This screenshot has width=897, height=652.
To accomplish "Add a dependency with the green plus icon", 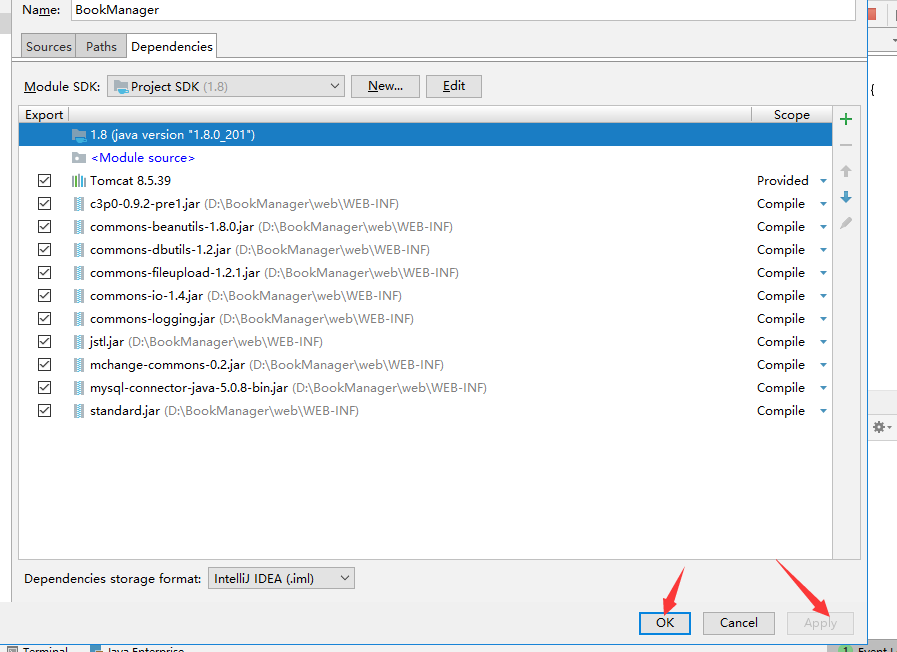I will (x=846, y=119).
